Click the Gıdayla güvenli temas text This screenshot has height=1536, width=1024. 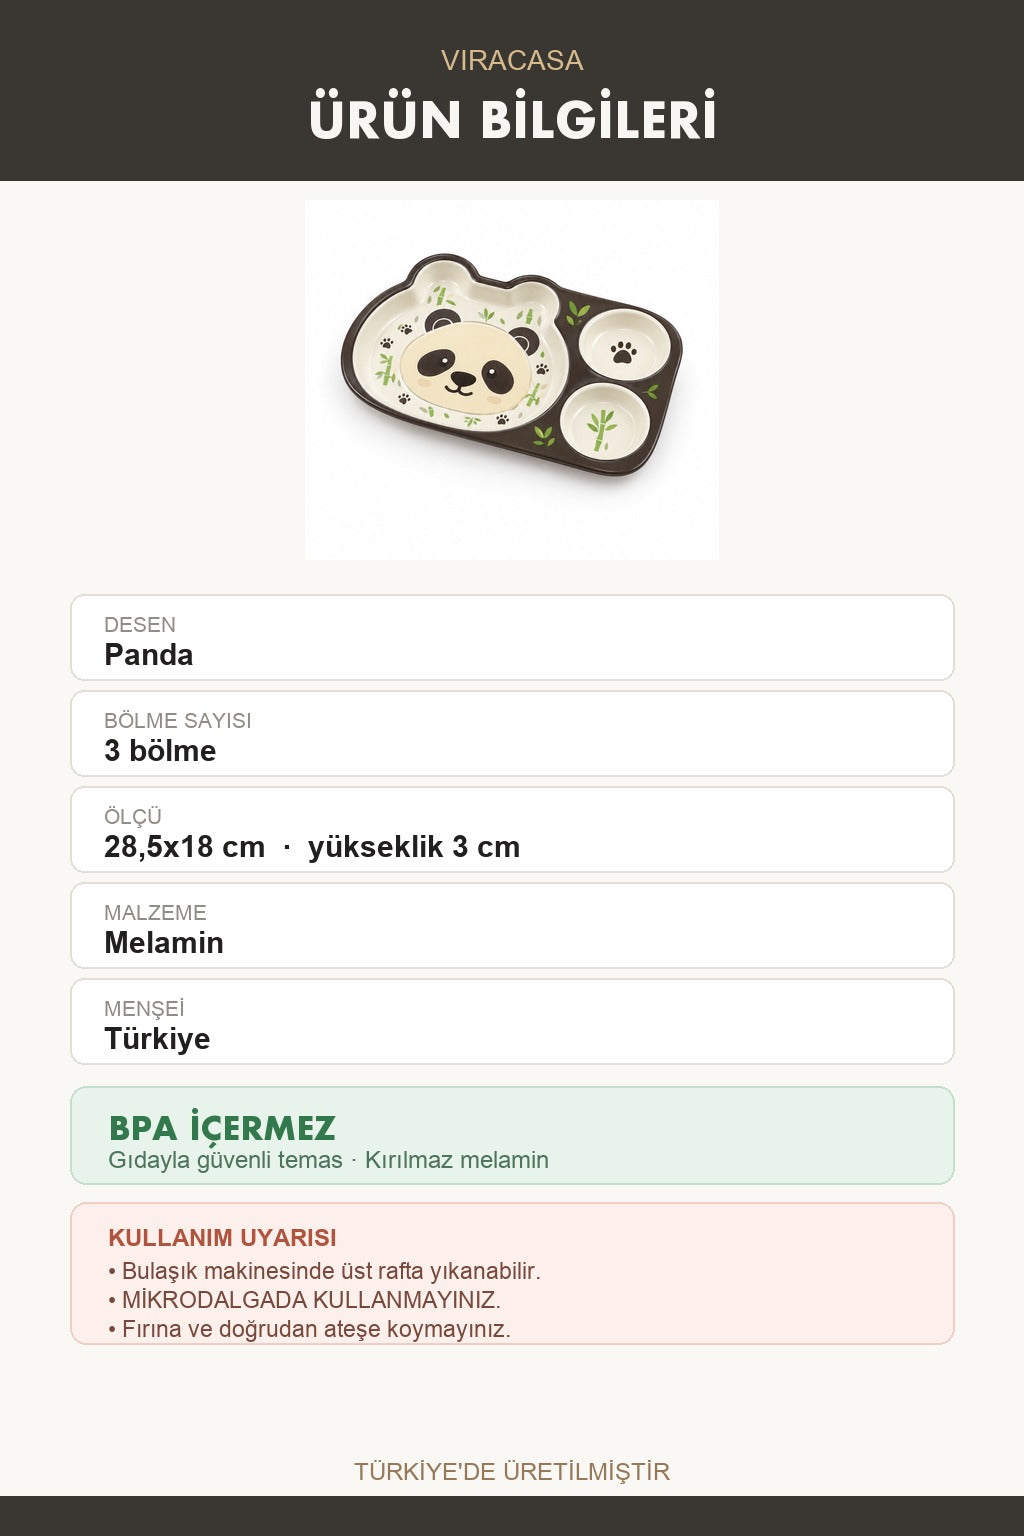[225, 1160]
